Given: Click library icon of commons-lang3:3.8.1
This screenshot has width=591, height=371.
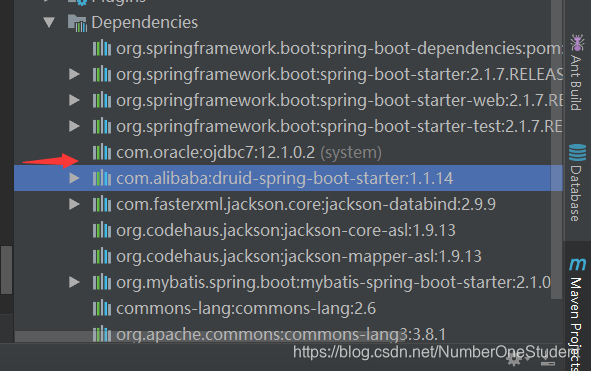Looking at the screenshot, I should point(102,334).
